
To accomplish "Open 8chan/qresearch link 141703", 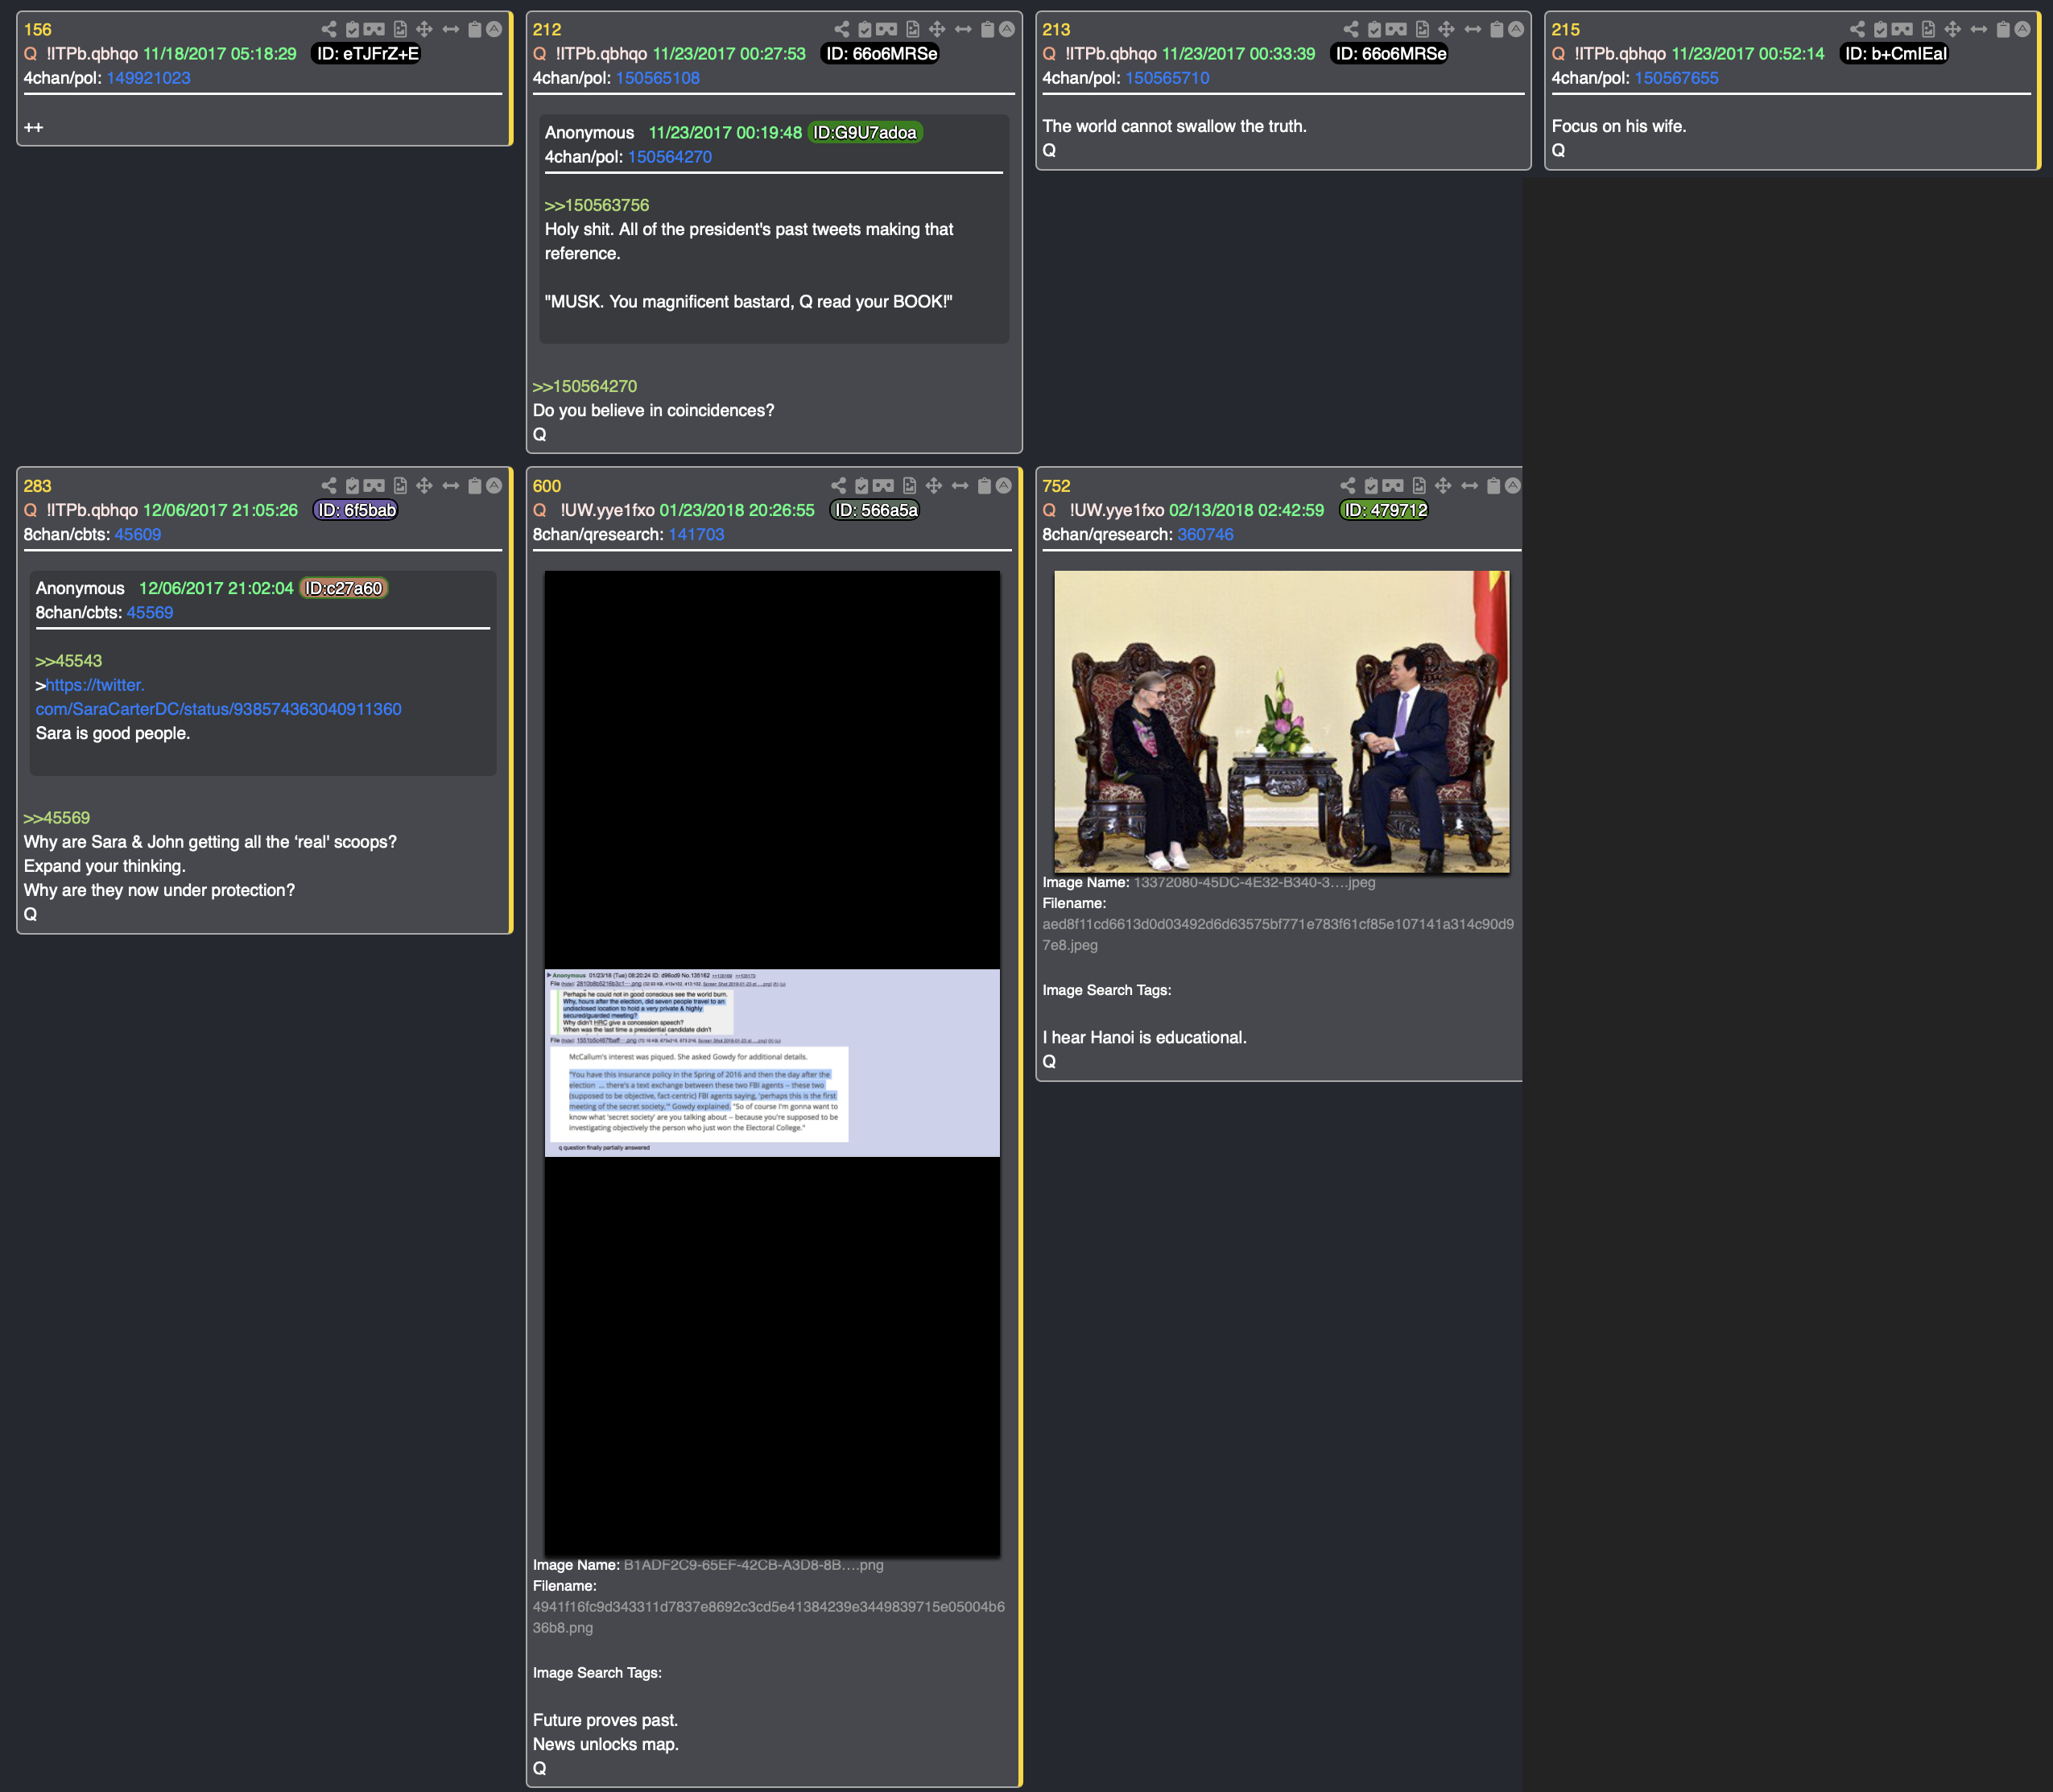I will [696, 534].
